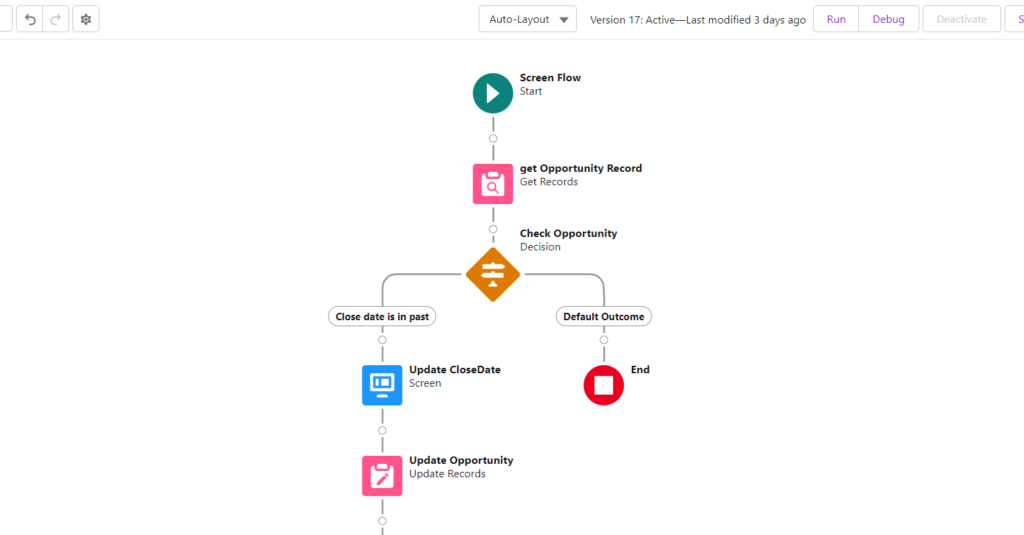Viewport: 1024px width, 535px height.
Task: Open the get Opportunity Record element
Action: [492, 184]
